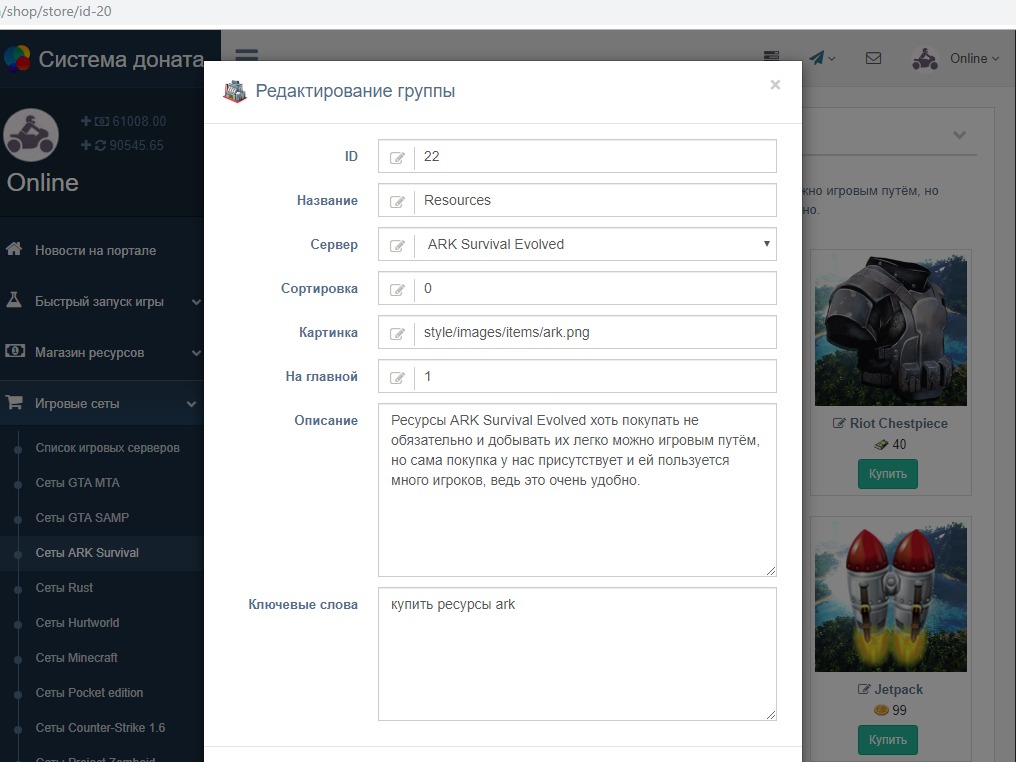Click into the Ключевые слова text area
1016x762 pixels.
pos(577,654)
